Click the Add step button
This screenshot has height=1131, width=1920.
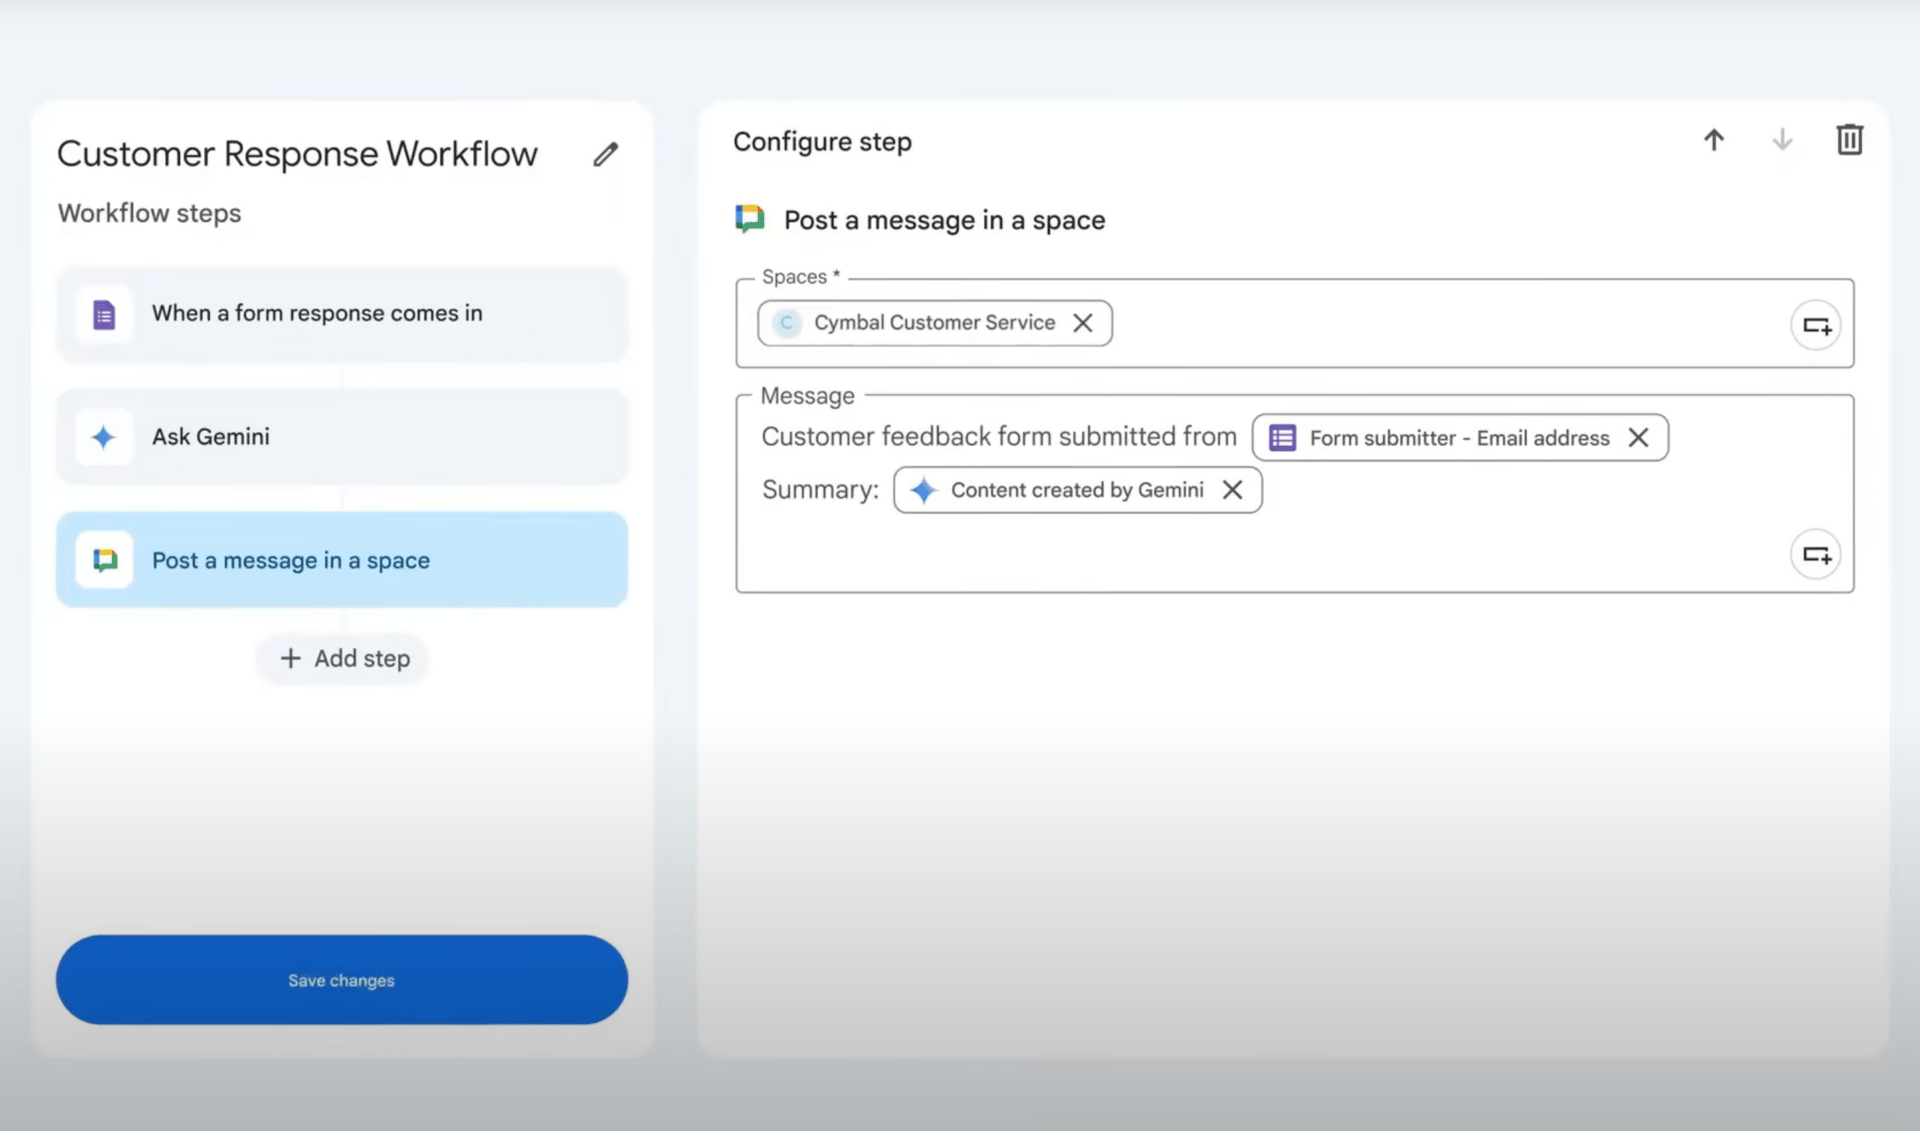click(x=343, y=659)
